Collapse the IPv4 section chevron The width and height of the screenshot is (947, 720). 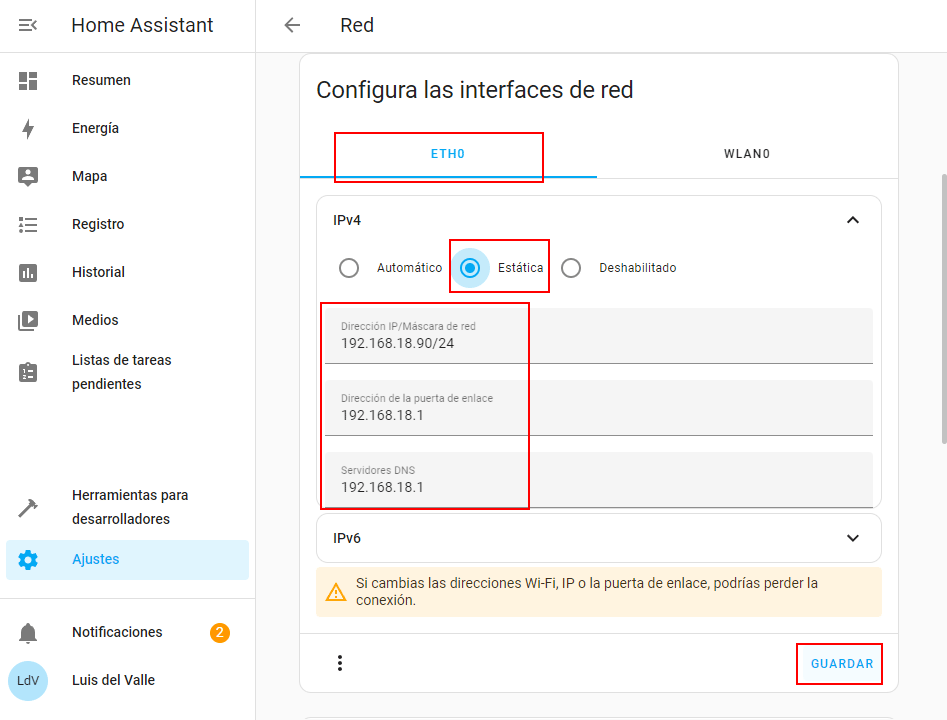point(853,220)
